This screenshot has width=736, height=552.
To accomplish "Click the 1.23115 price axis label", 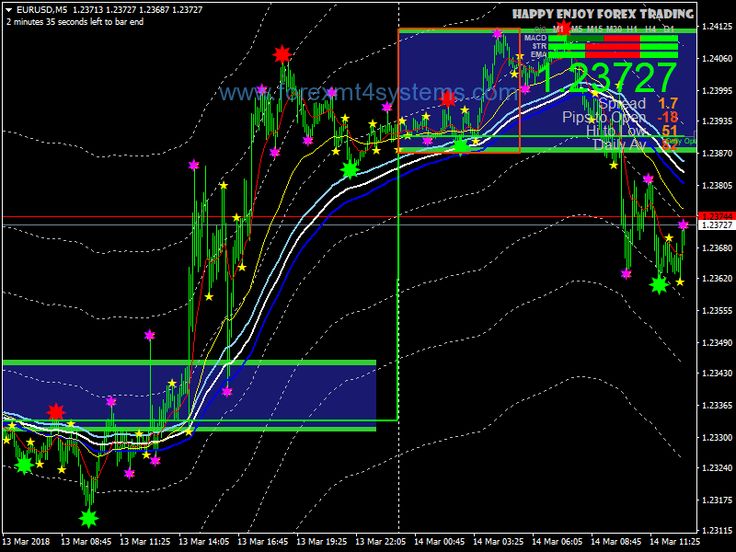I will click(x=717, y=531).
